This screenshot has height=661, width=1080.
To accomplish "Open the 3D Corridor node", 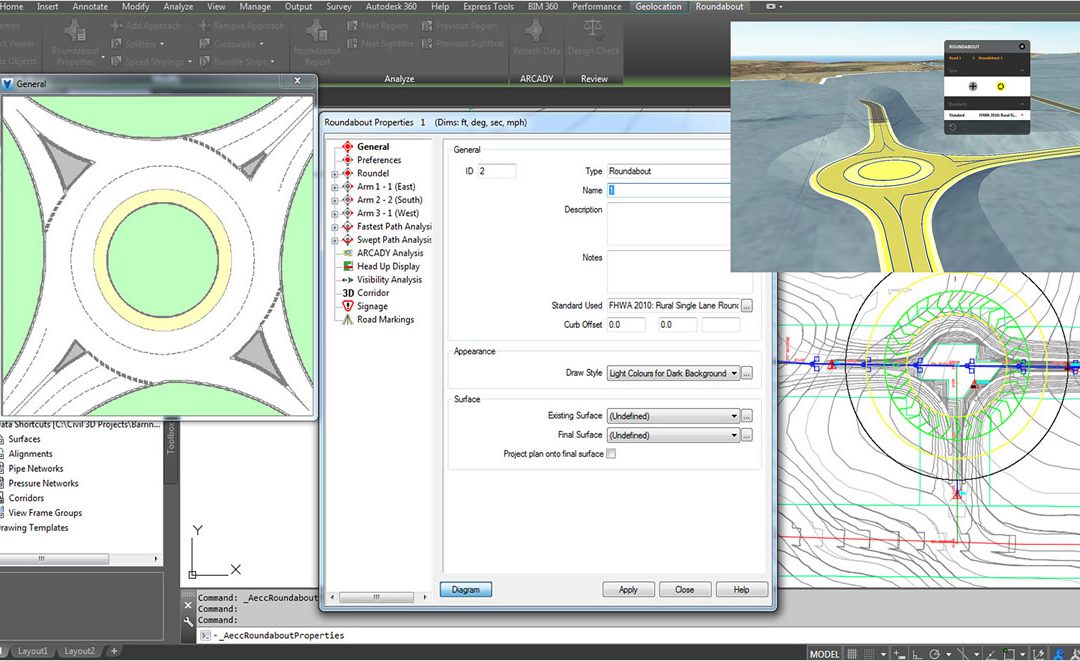I will coord(365,293).
